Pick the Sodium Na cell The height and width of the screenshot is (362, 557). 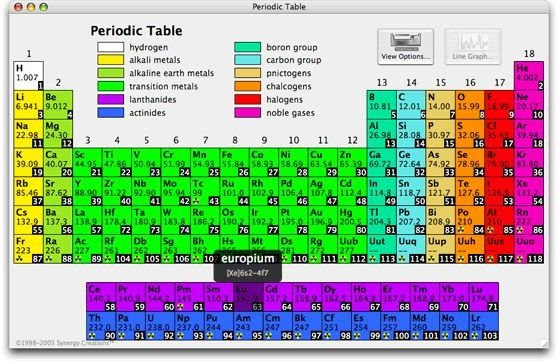click(29, 134)
